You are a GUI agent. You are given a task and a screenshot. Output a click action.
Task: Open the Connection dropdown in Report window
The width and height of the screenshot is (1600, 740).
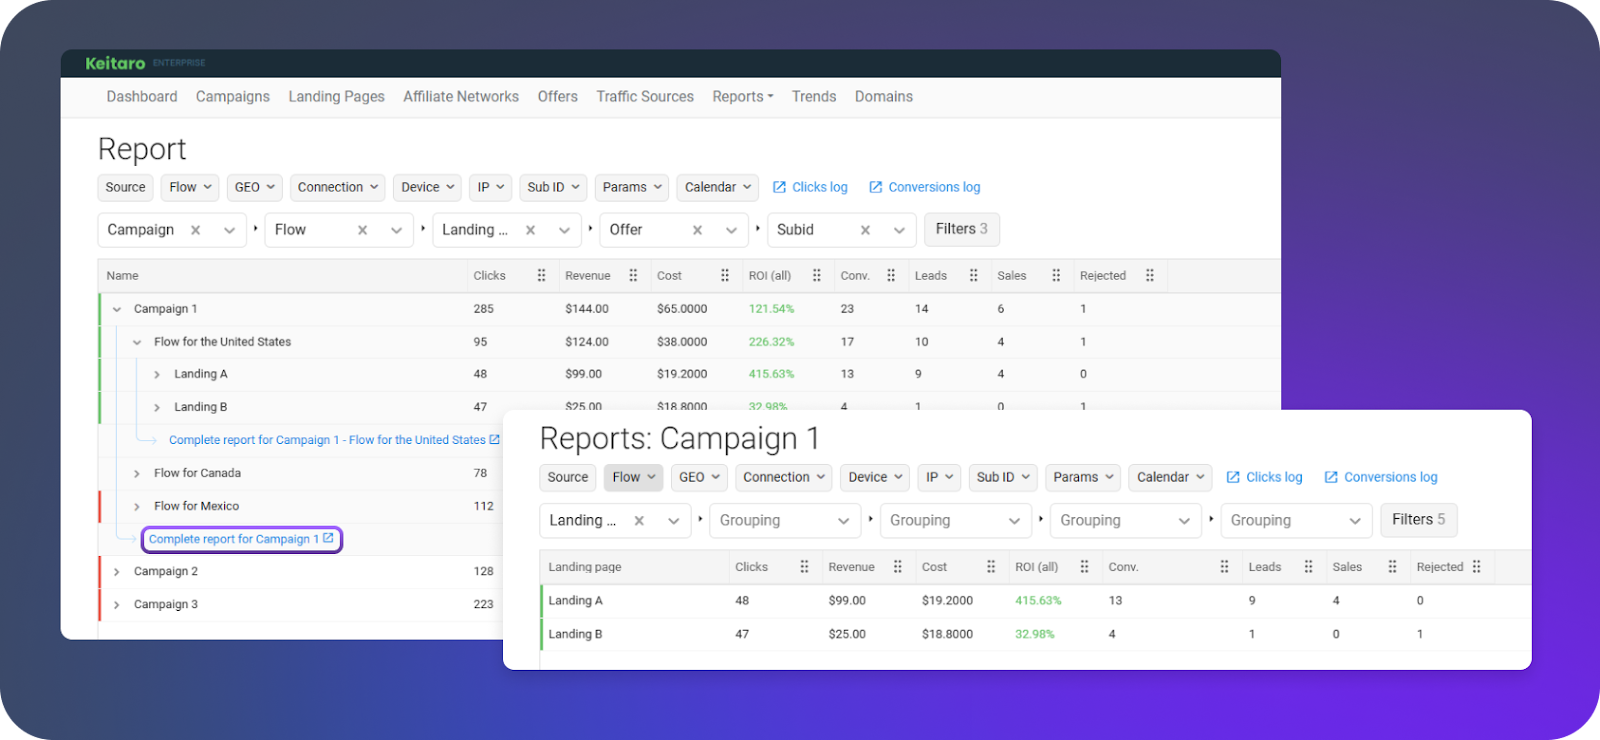(338, 187)
